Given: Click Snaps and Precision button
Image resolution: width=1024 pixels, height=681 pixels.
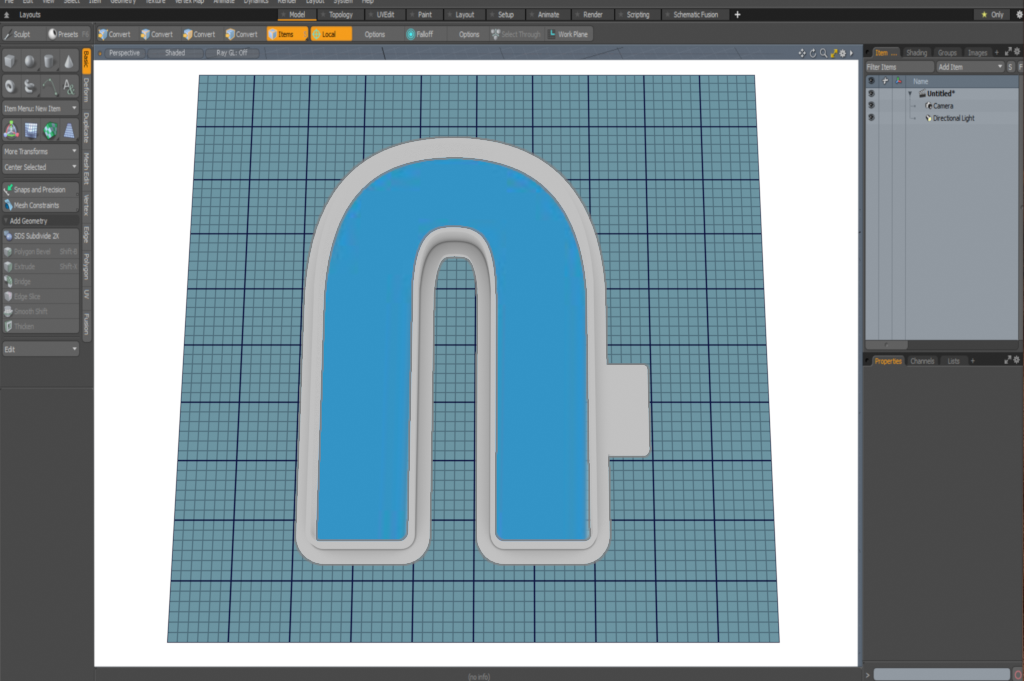Looking at the screenshot, I should tap(40, 189).
